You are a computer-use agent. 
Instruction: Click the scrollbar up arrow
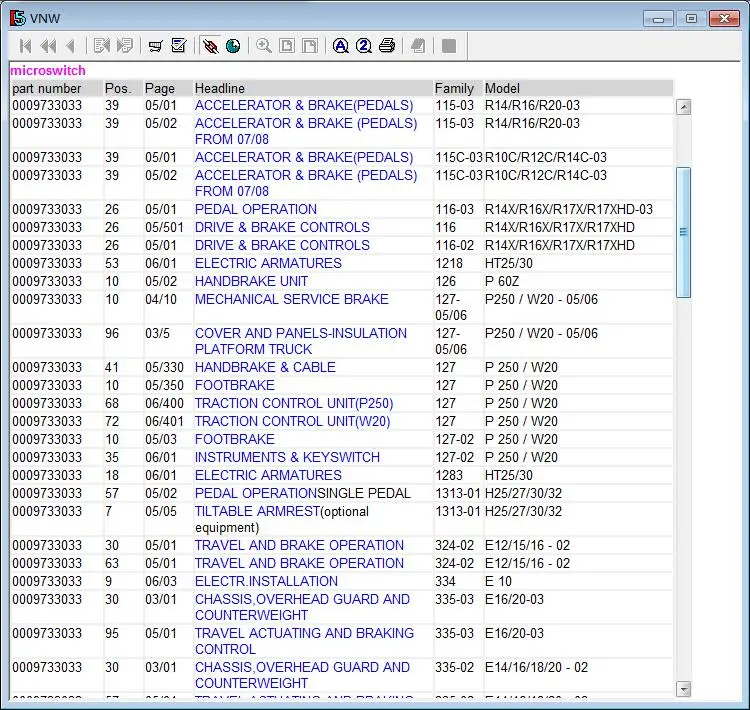[684, 107]
